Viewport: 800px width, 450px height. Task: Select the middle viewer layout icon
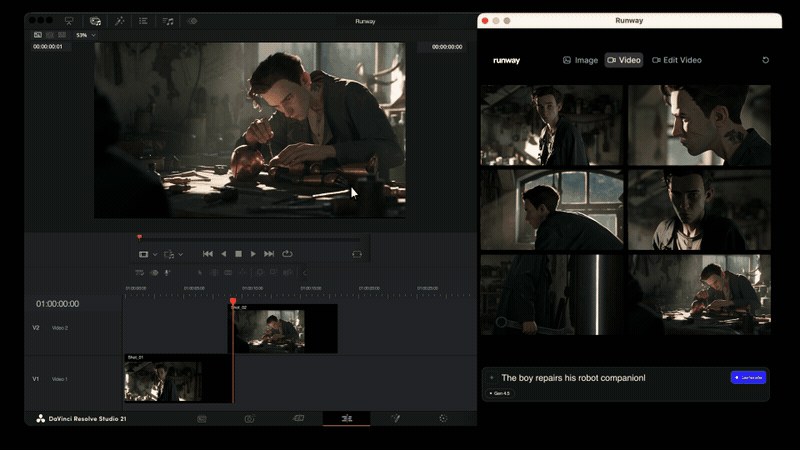(x=49, y=35)
